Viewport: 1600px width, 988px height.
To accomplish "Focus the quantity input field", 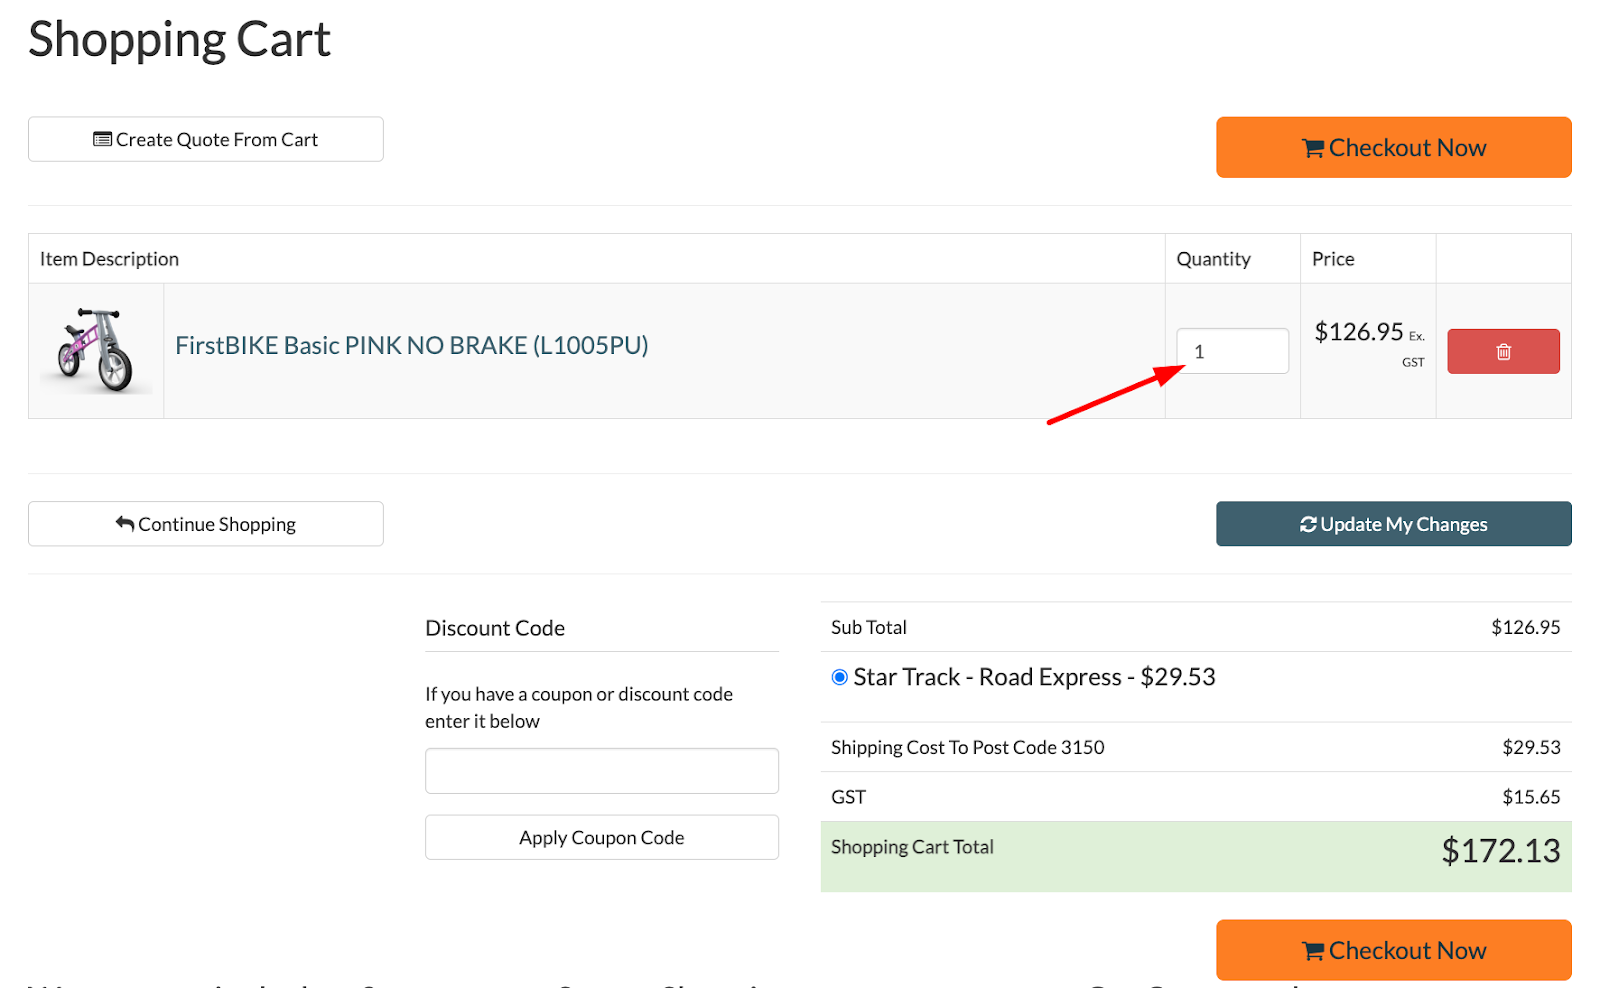I will 1232,351.
